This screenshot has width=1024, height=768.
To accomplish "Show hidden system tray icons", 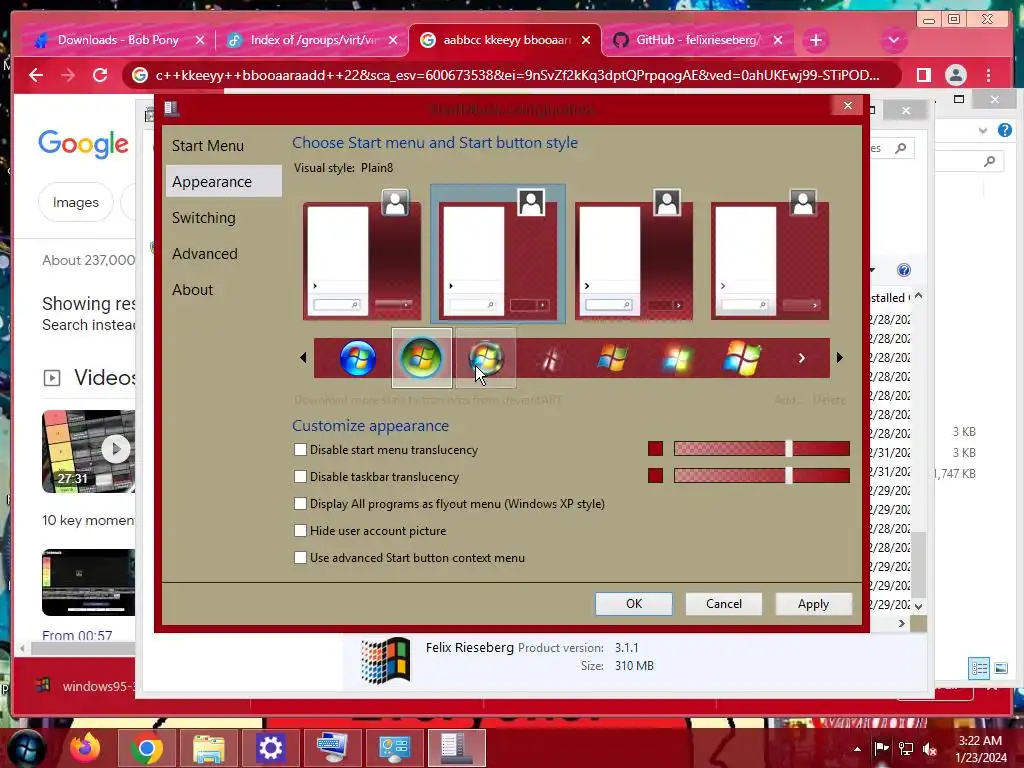I will [857, 749].
